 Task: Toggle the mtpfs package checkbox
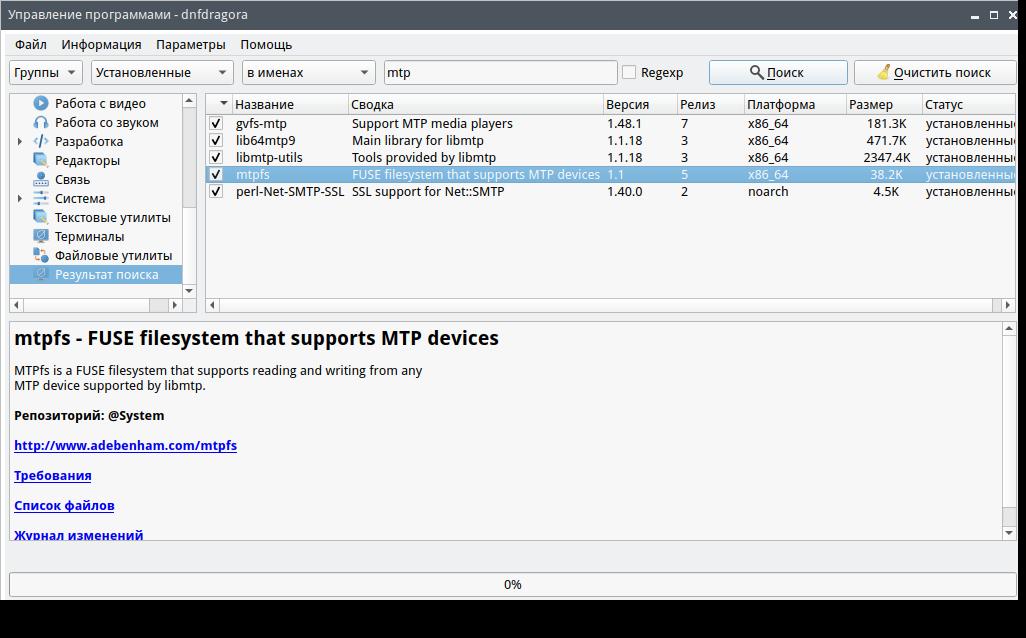[216, 174]
